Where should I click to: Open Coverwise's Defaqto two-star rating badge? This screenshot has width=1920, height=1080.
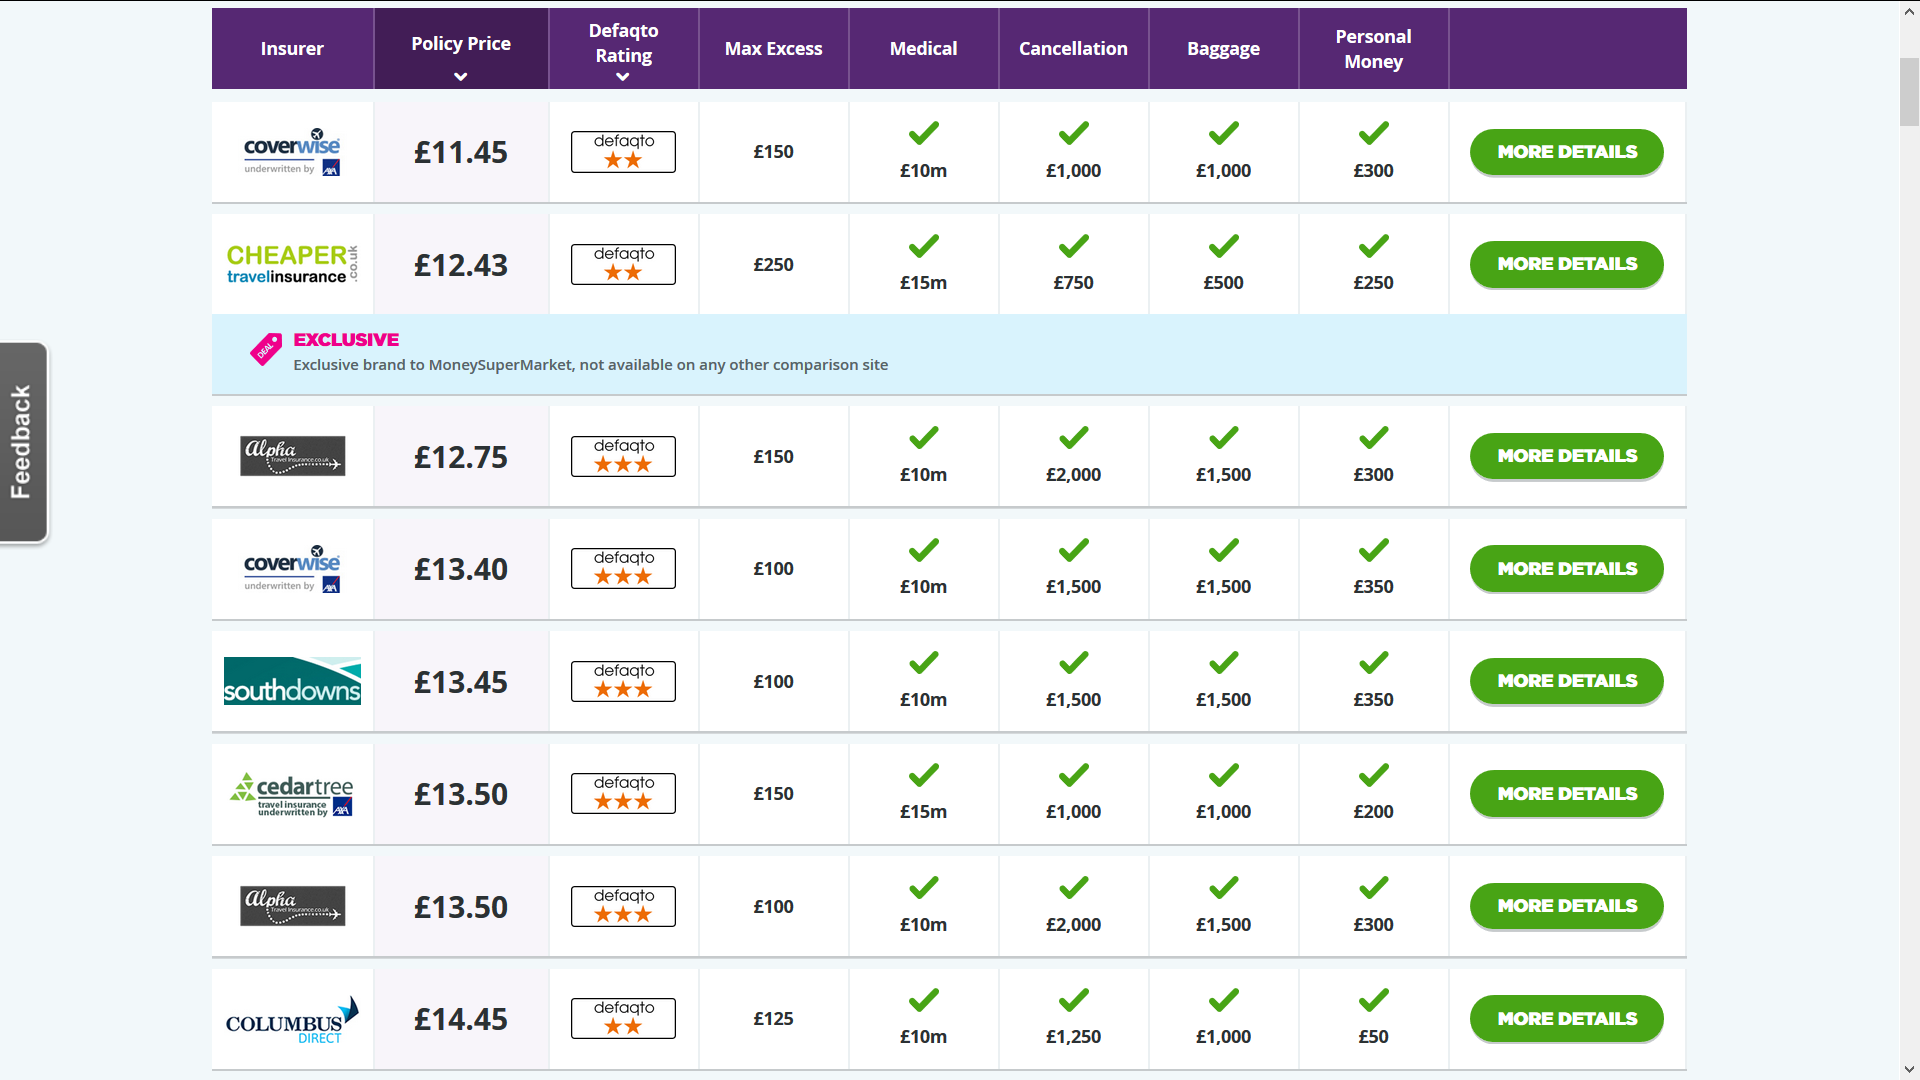[622, 152]
